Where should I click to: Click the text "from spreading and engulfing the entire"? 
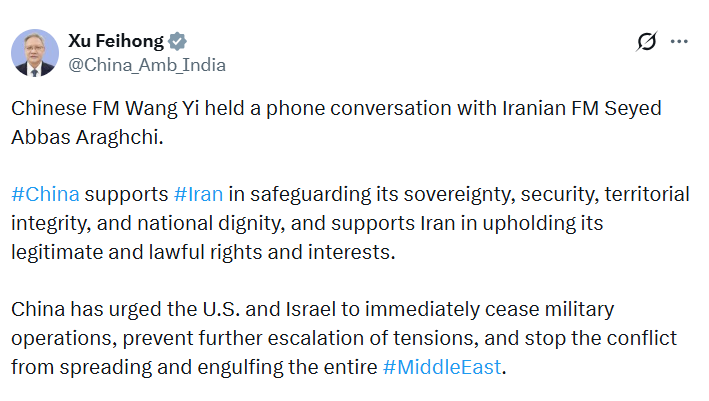click(x=194, y=366)
